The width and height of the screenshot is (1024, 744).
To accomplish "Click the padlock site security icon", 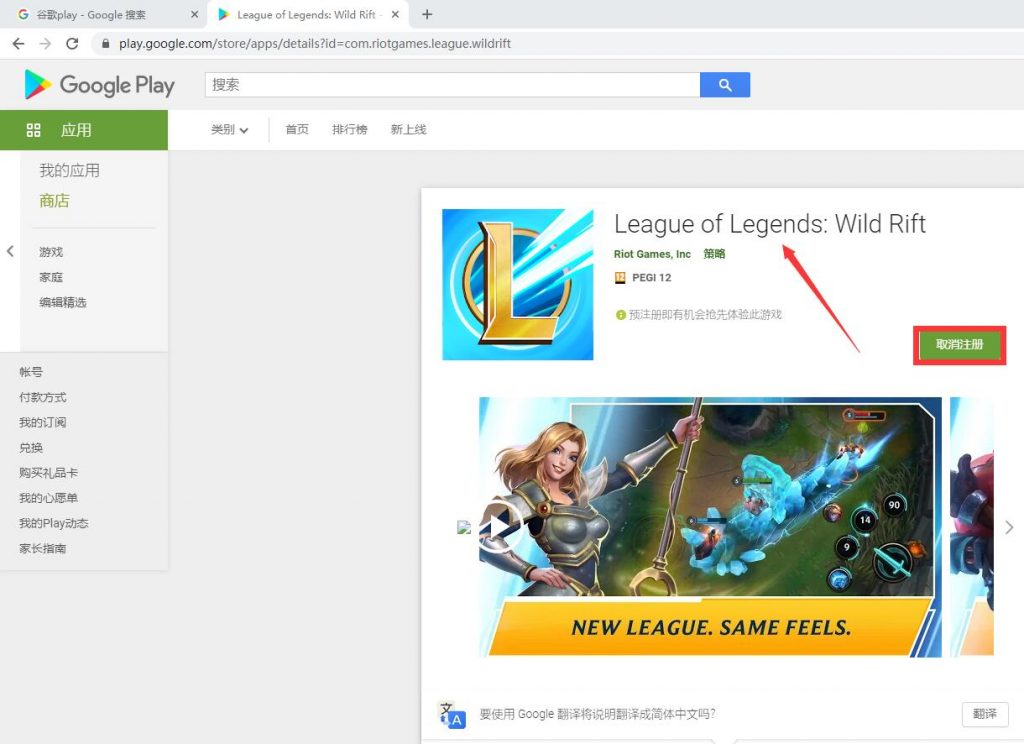I will coord(105,44).
